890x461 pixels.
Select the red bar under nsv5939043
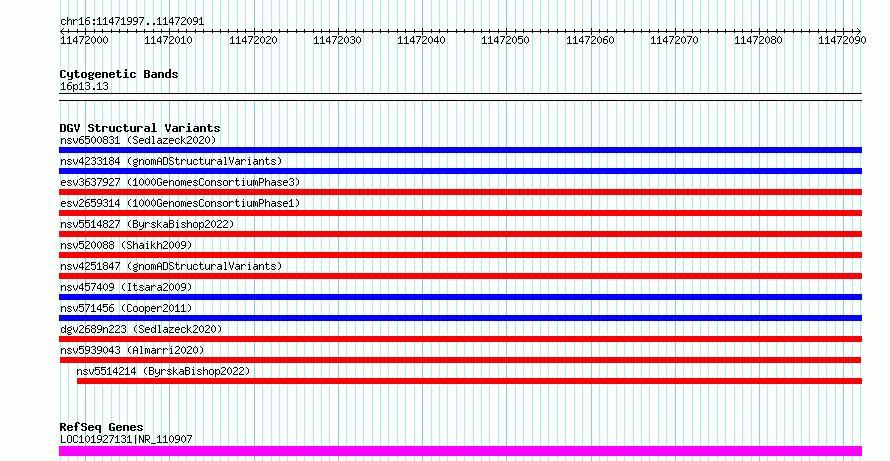(x=460, y=360)
